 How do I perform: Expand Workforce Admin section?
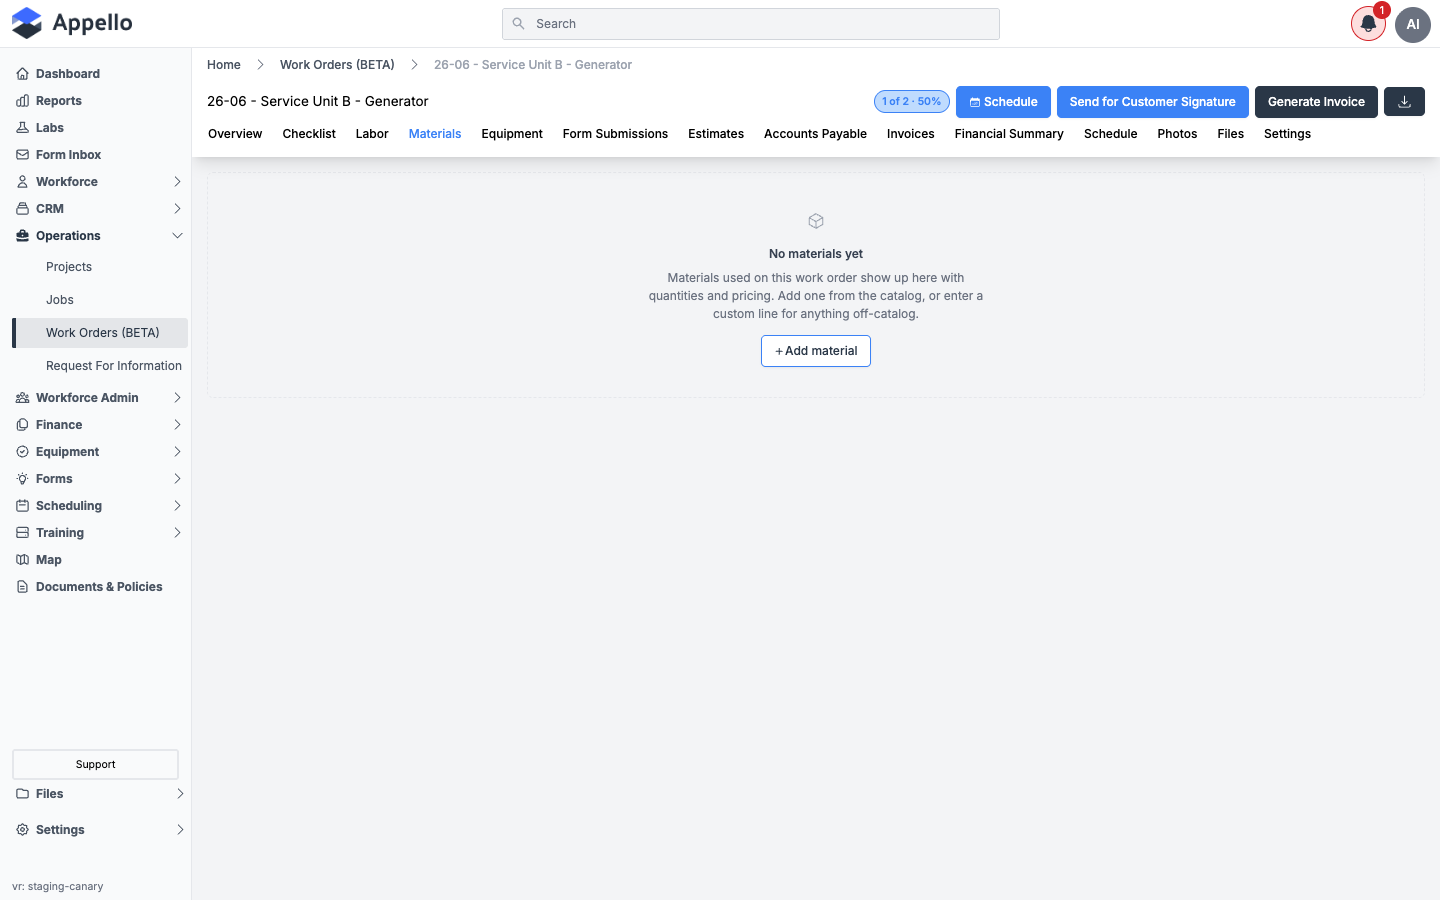coord(100,398)
